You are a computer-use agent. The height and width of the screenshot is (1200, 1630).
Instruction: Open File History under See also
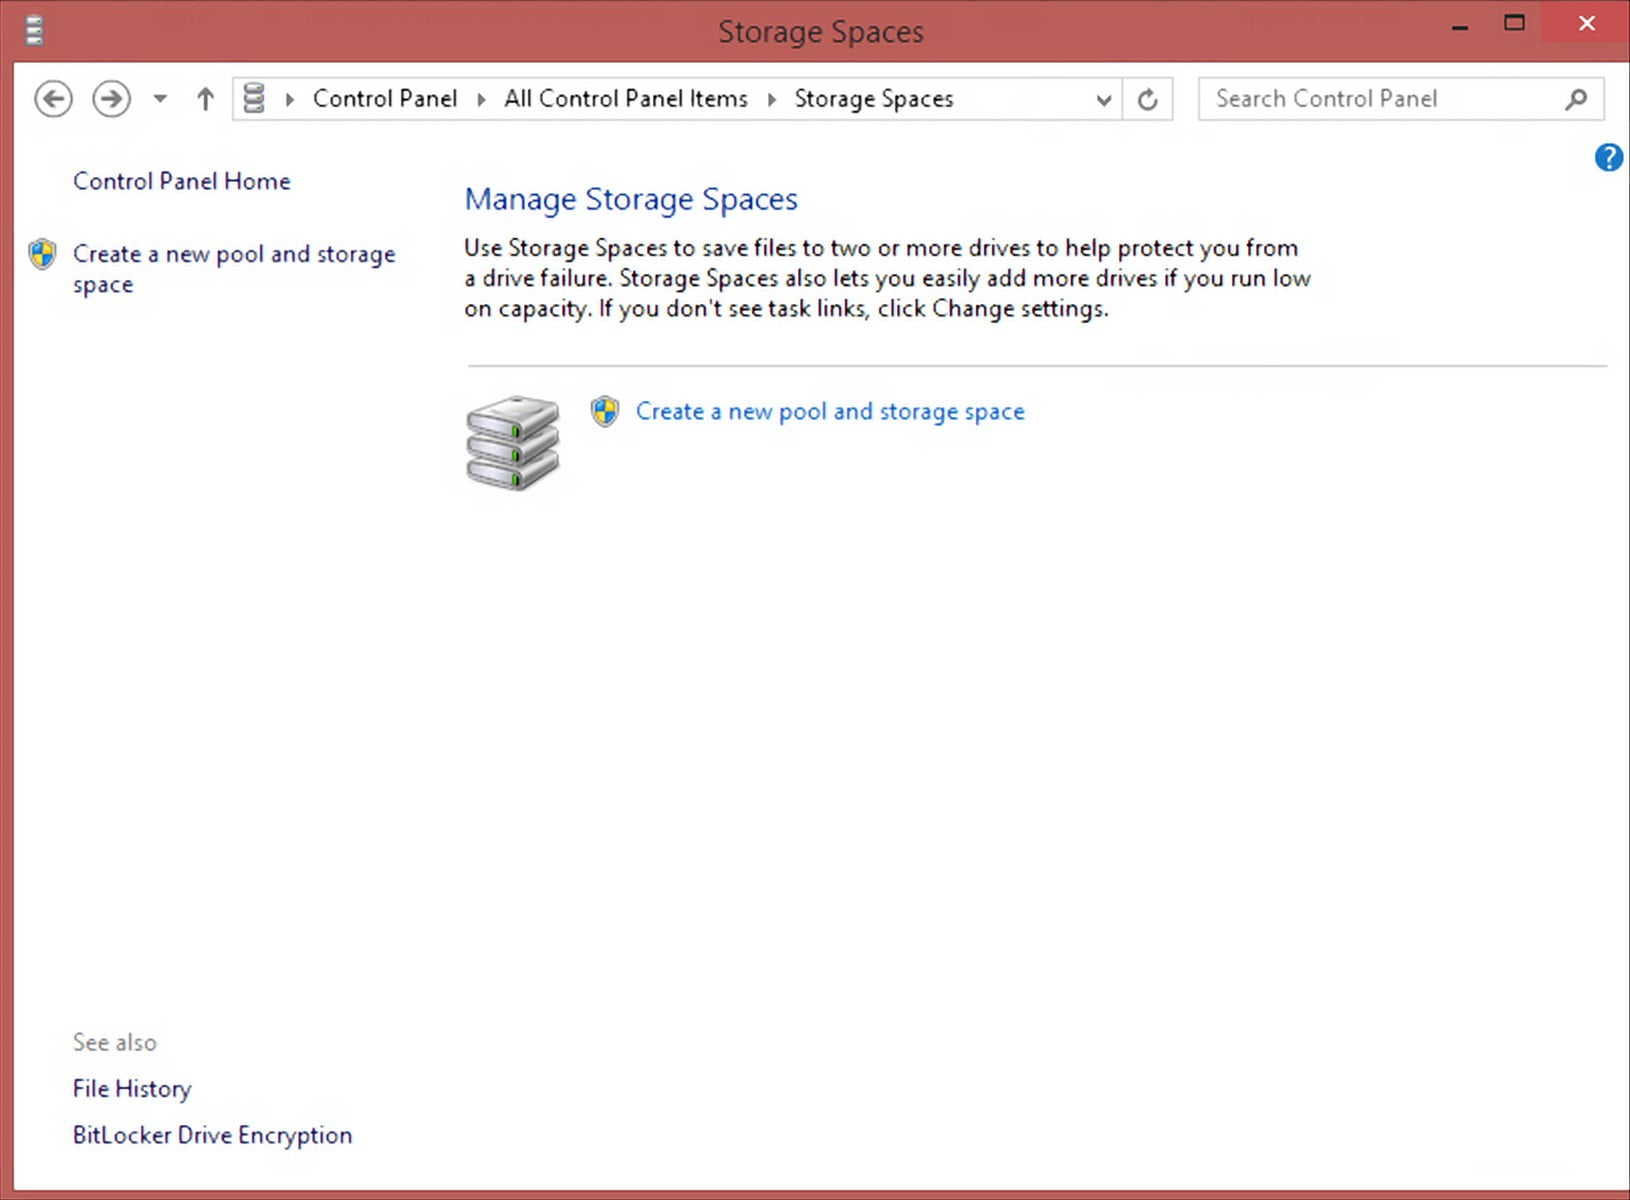coord(131,1089)
